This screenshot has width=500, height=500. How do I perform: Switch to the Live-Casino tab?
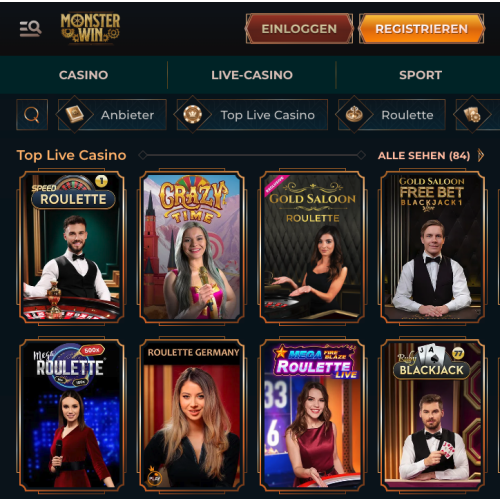pos(252,75)
